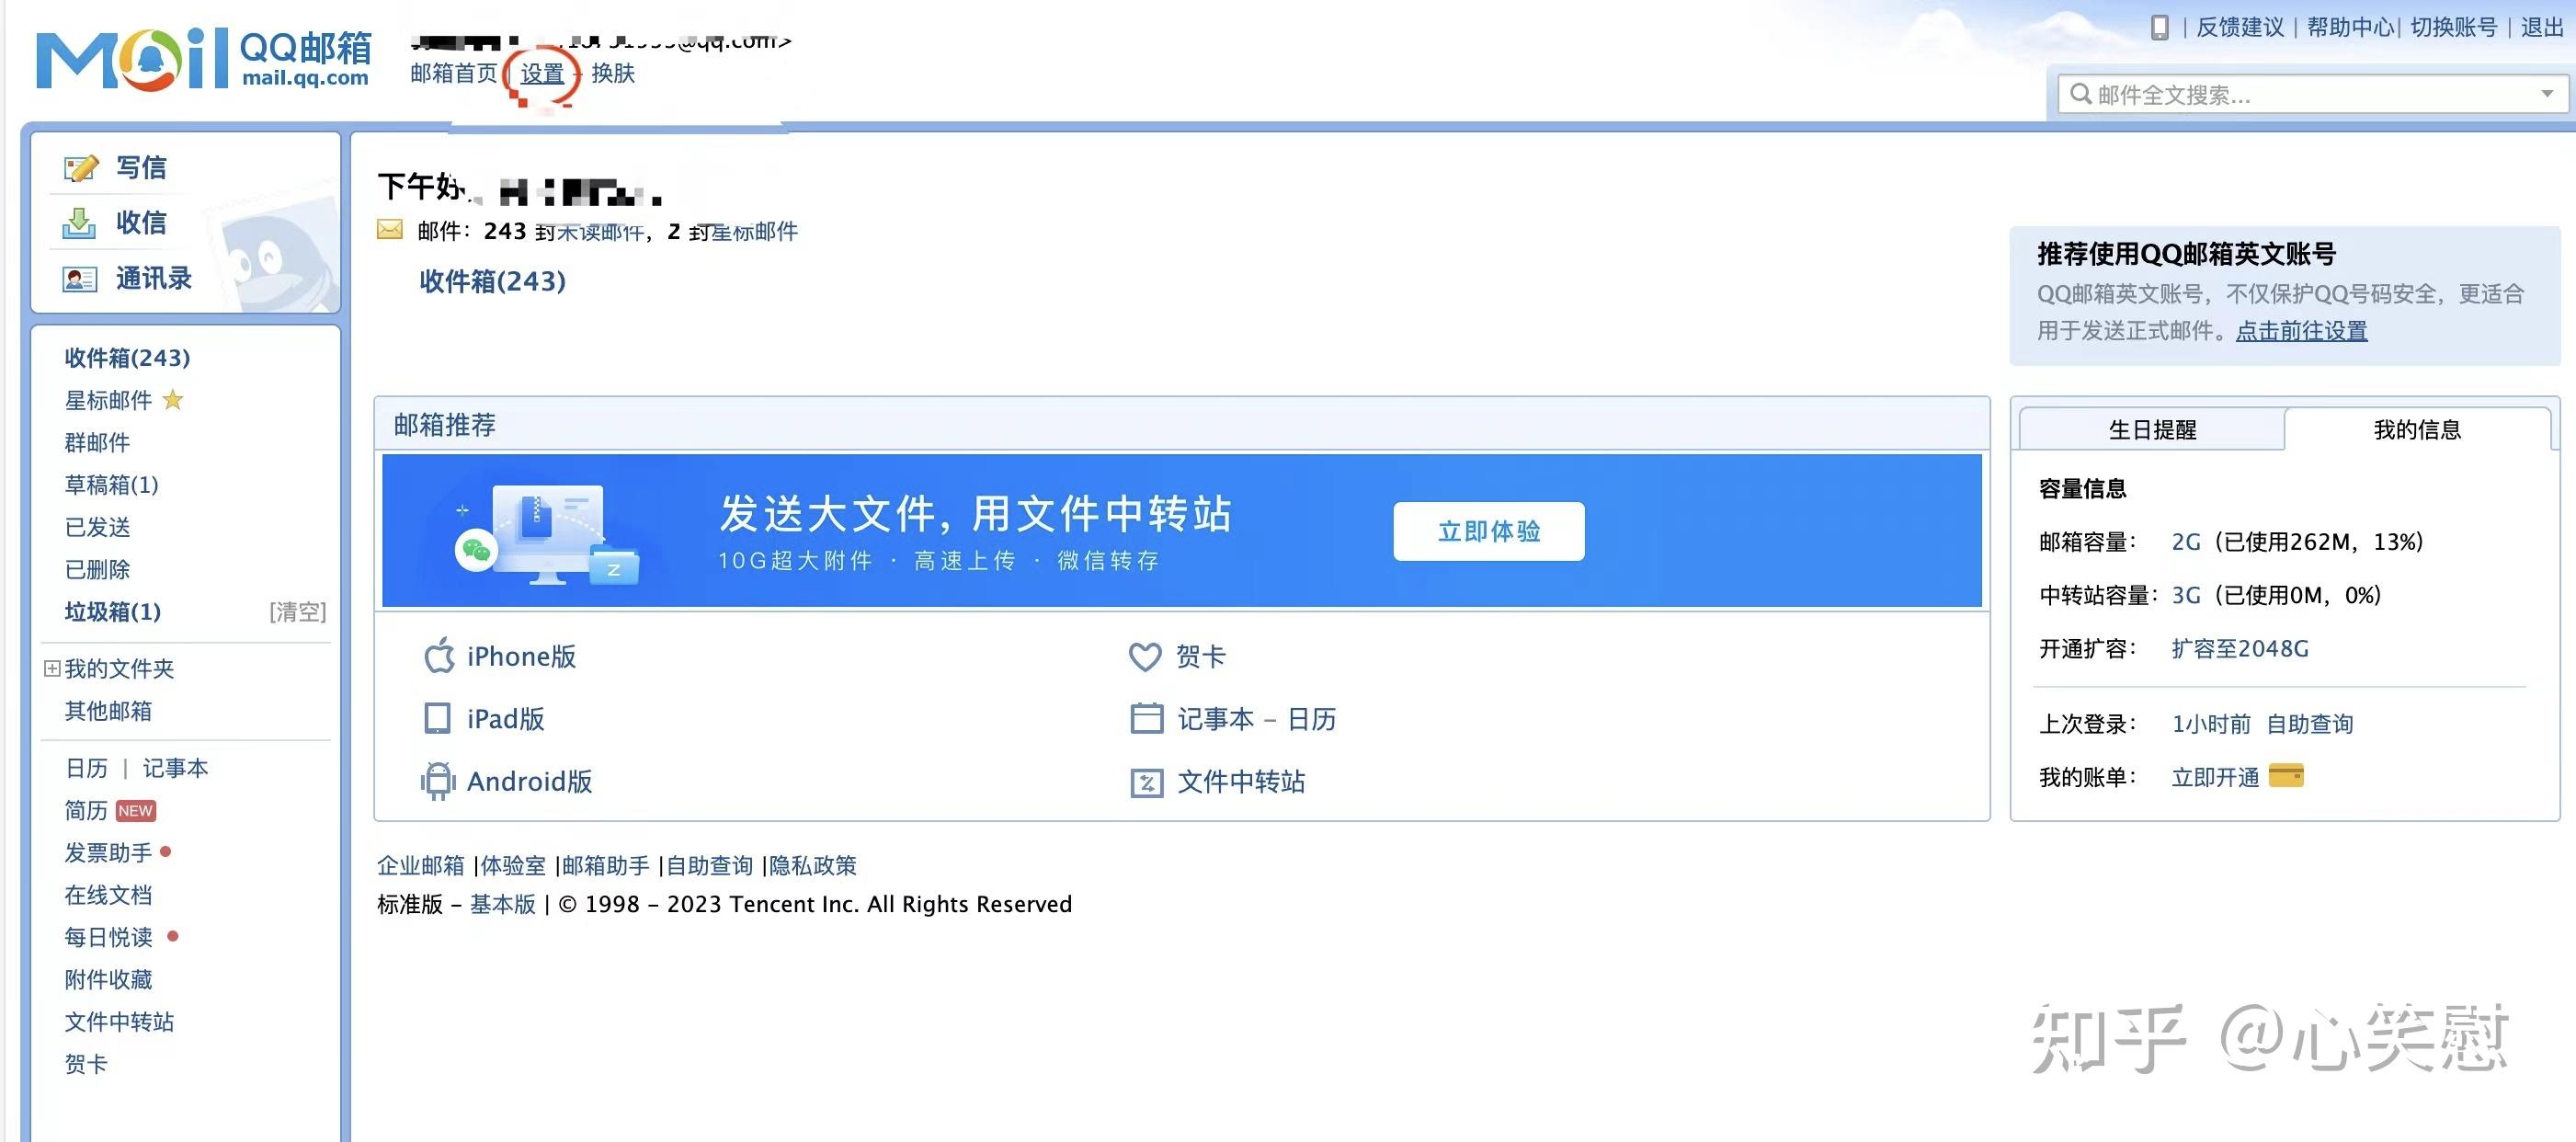Click the Android robot icon
Image resolution: width=2576 pixels, height=1142 pixels.
(438, 781)
